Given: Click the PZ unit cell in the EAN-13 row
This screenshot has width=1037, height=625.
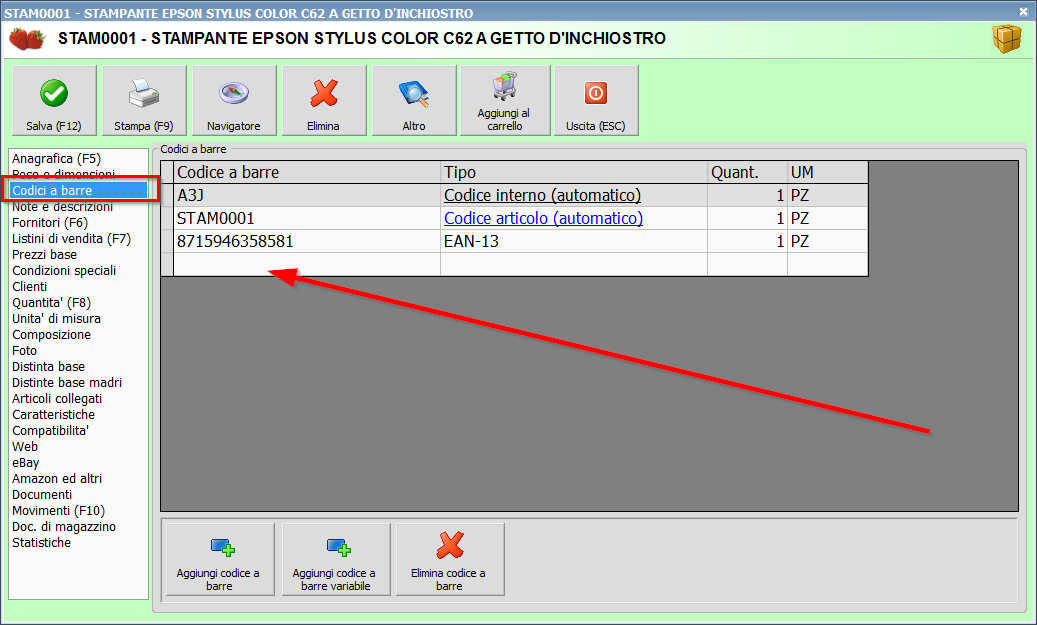Looking at the screenshot, I should click(827, 241).
